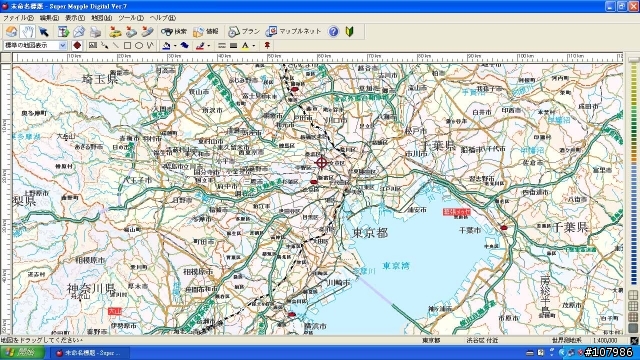Click the red crosshair center marker on map

322,162
